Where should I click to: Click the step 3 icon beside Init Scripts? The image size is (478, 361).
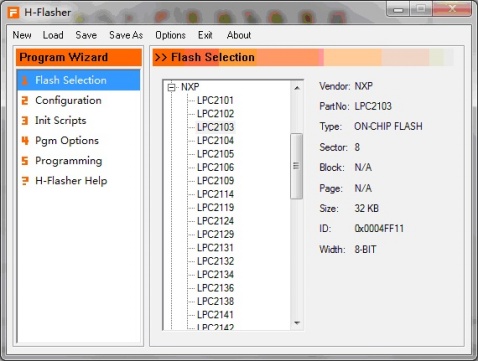25,120
